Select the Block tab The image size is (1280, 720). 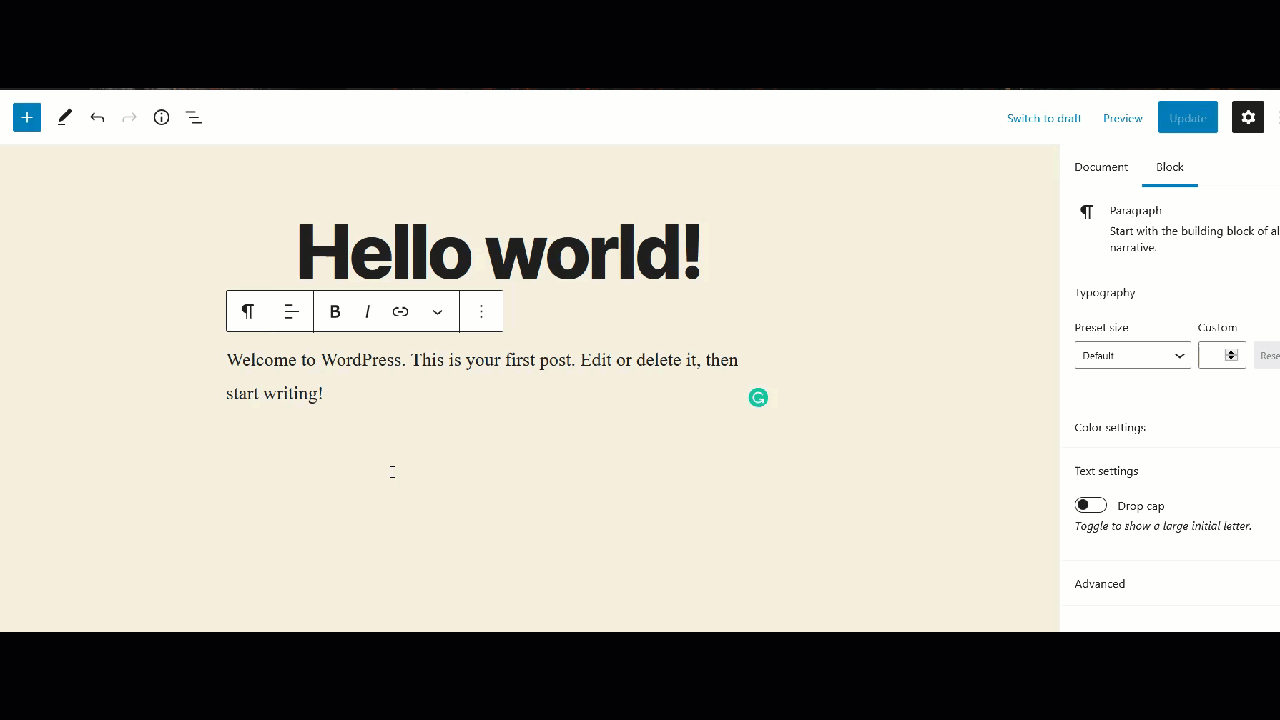point(1169,167)
